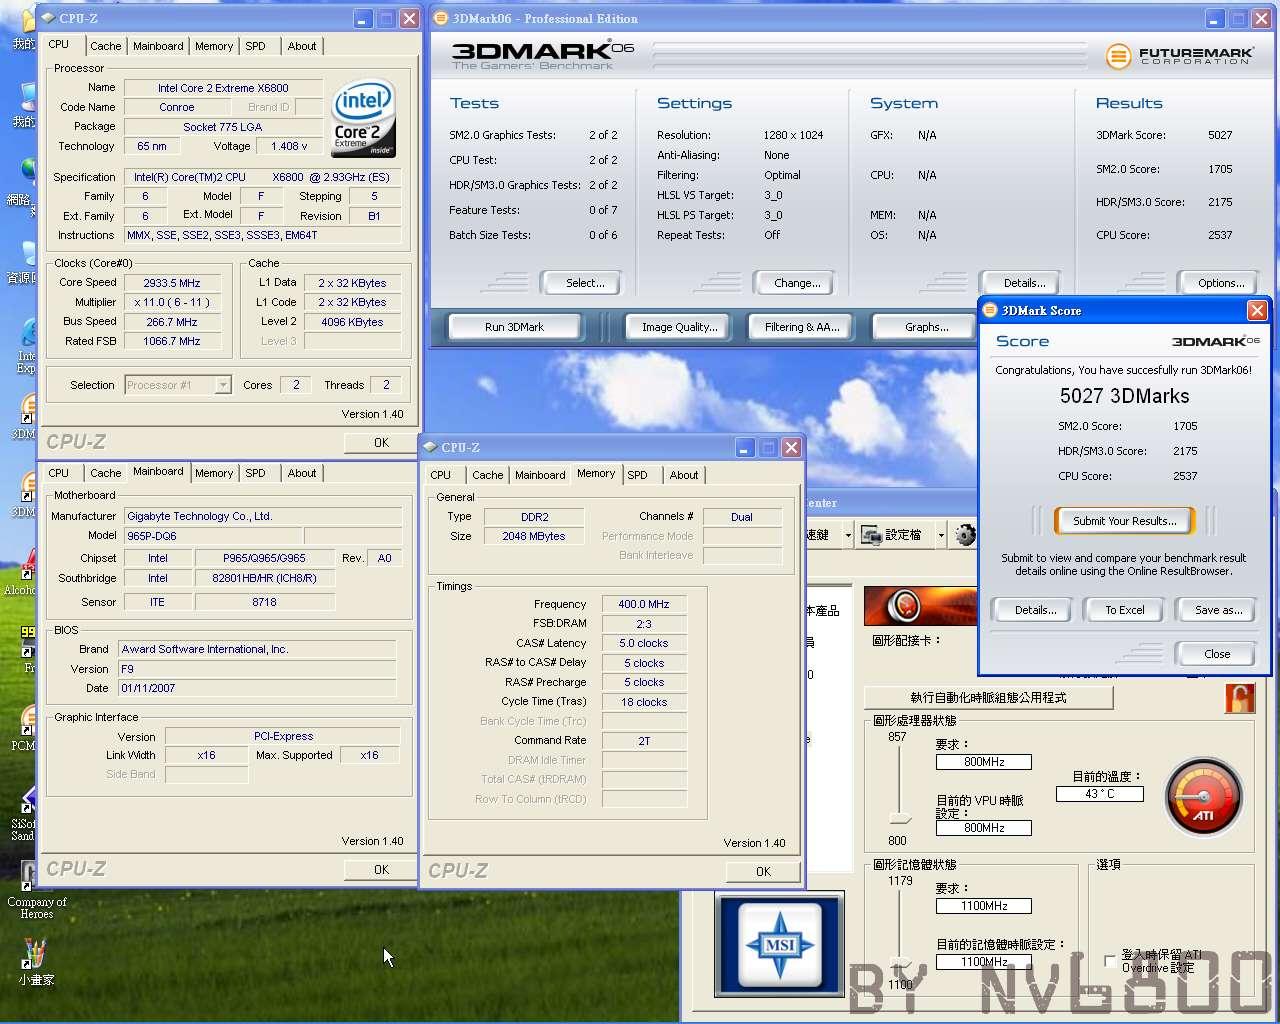Adjust the GPU clock slider handle
The width and height of the screenshot is (1280, 1024).
click(x=902, y=818)
